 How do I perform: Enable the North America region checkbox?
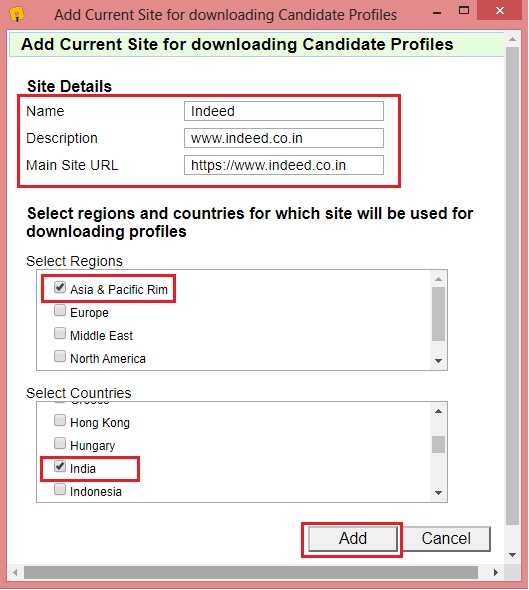60,356
